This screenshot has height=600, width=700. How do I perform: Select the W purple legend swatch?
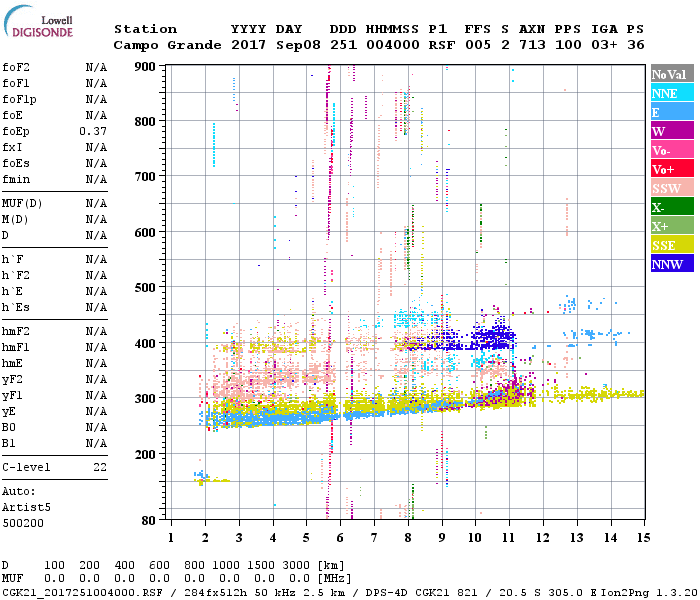(671, 131)
